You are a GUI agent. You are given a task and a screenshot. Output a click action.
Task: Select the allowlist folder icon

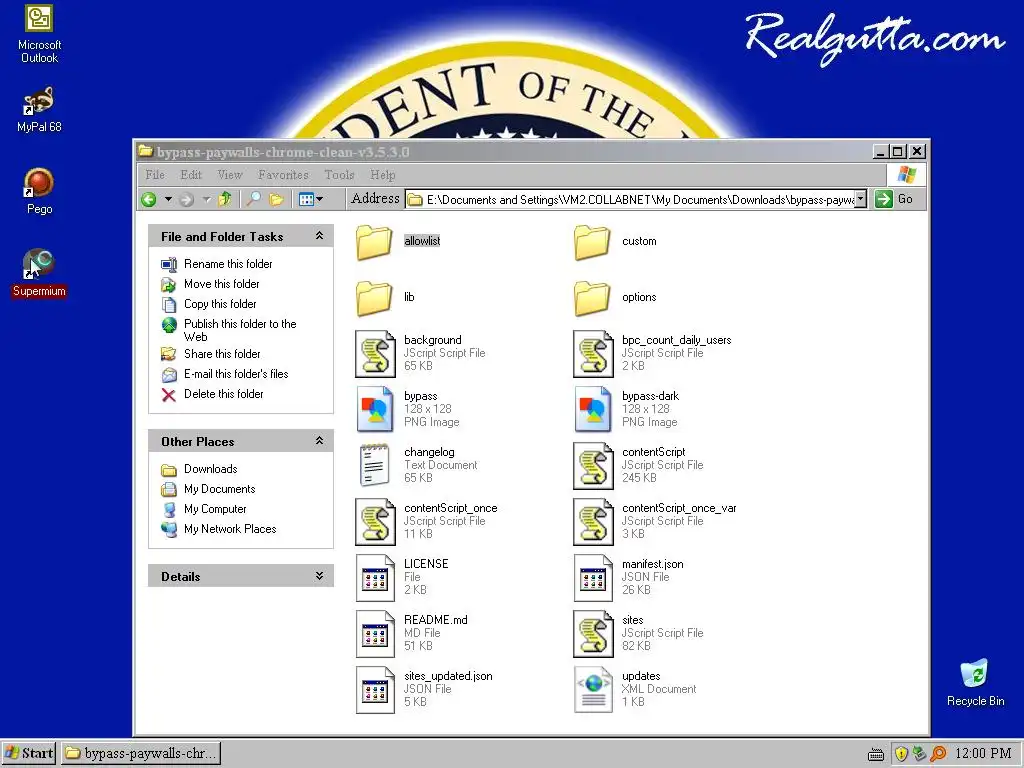pyautogui.click(x=374, y=242)
